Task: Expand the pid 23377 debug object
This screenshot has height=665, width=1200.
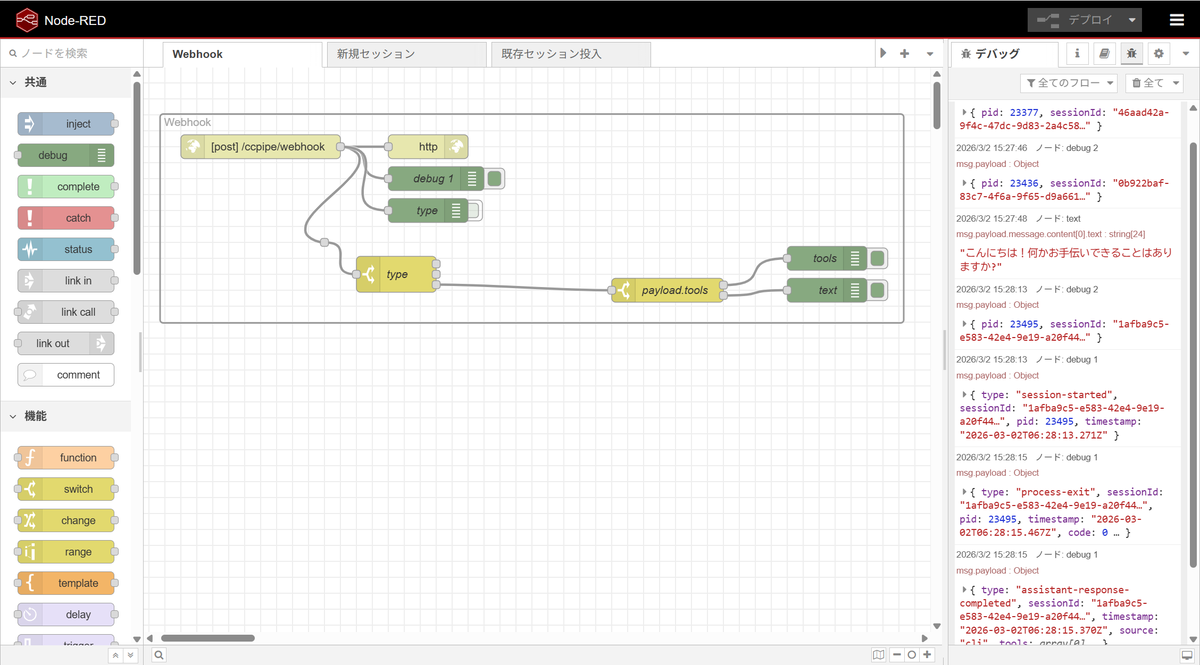Action: 965,113
